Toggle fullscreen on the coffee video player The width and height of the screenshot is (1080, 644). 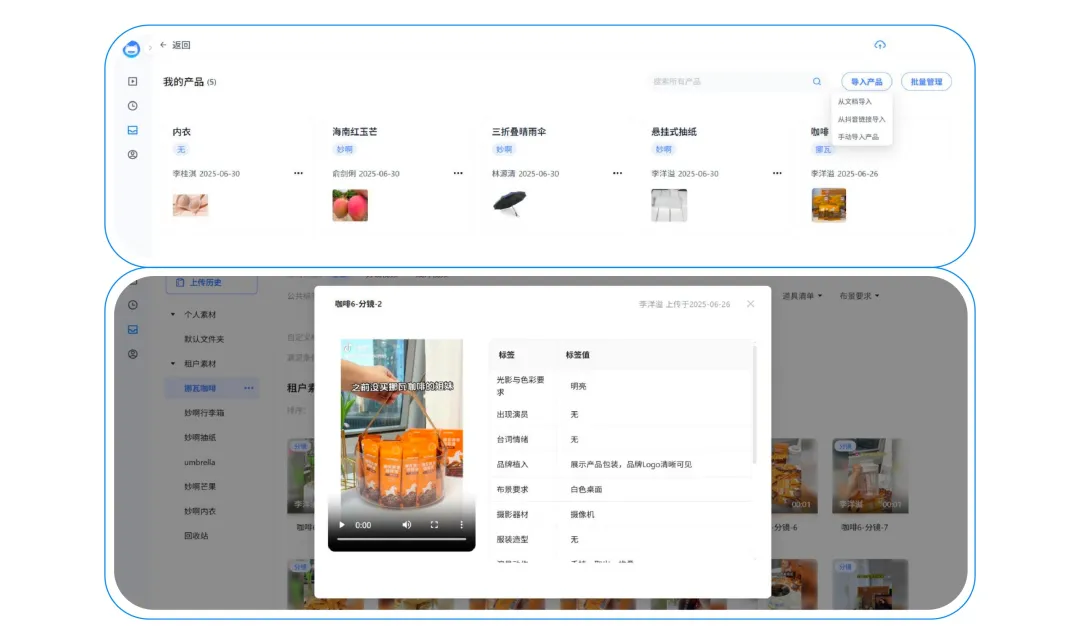click(434, 523)
